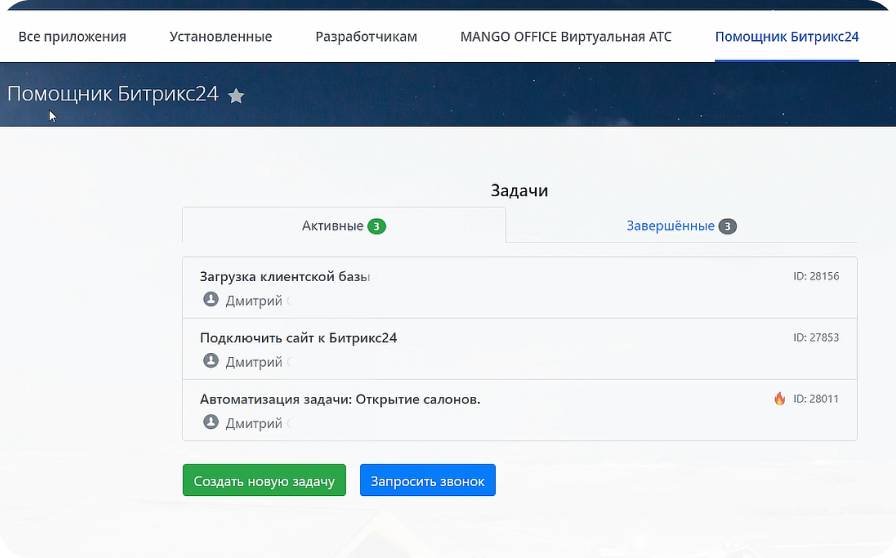This screenshot has height=558, width=896.
Task: Click the favorite star beside Помощник Битрикс24
Action: click(236, 96)
